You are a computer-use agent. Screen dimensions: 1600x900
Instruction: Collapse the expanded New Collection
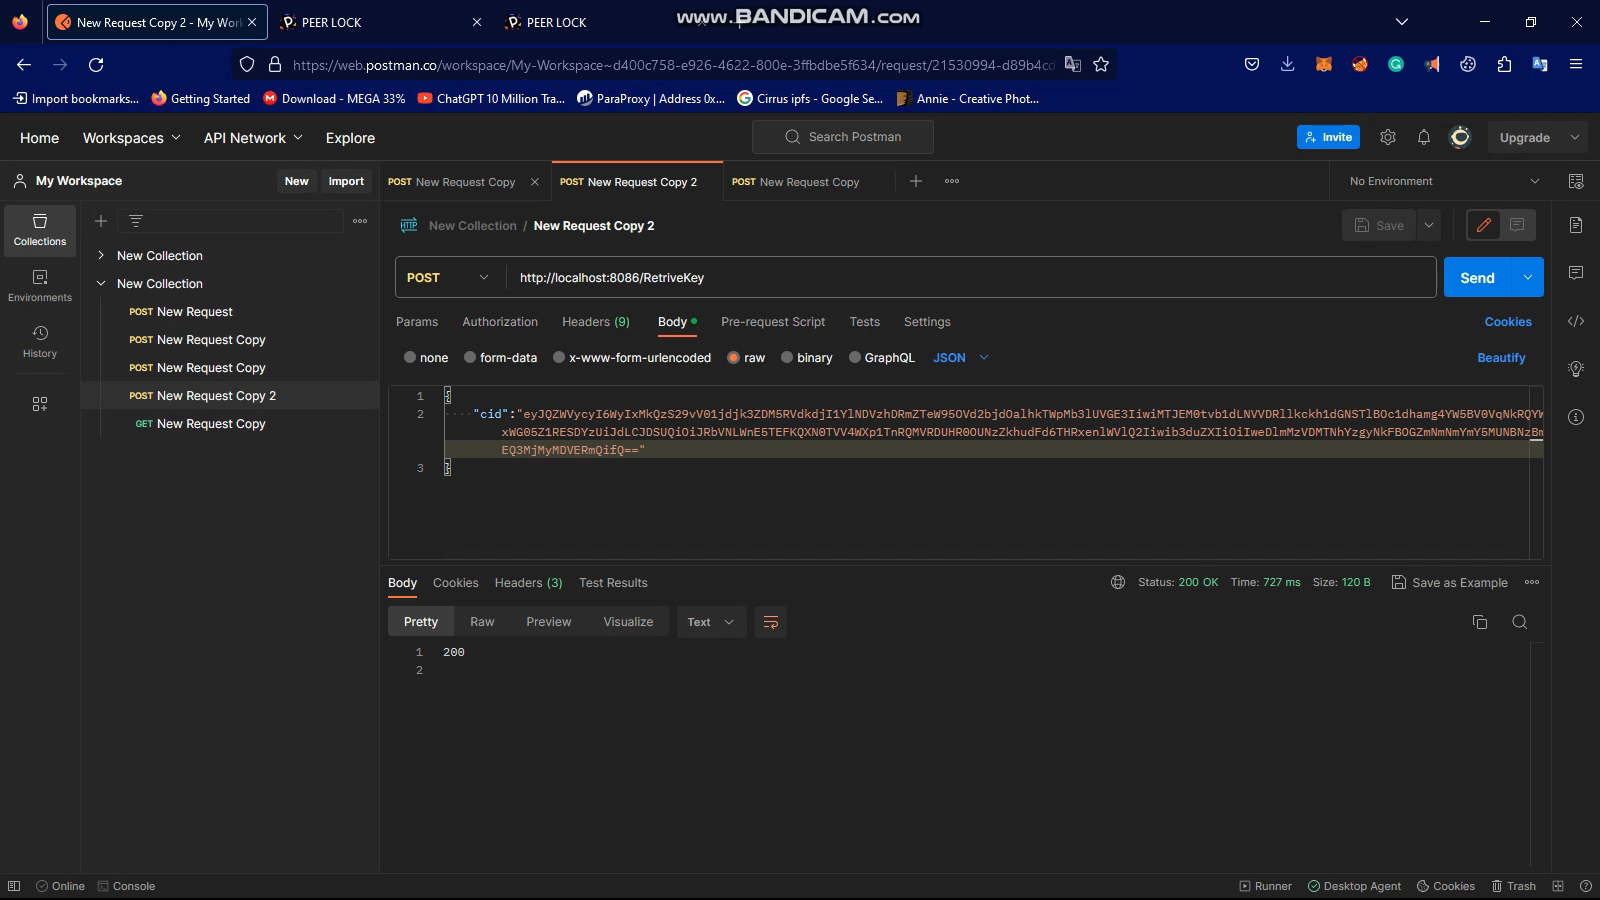(x=101, y=283)
